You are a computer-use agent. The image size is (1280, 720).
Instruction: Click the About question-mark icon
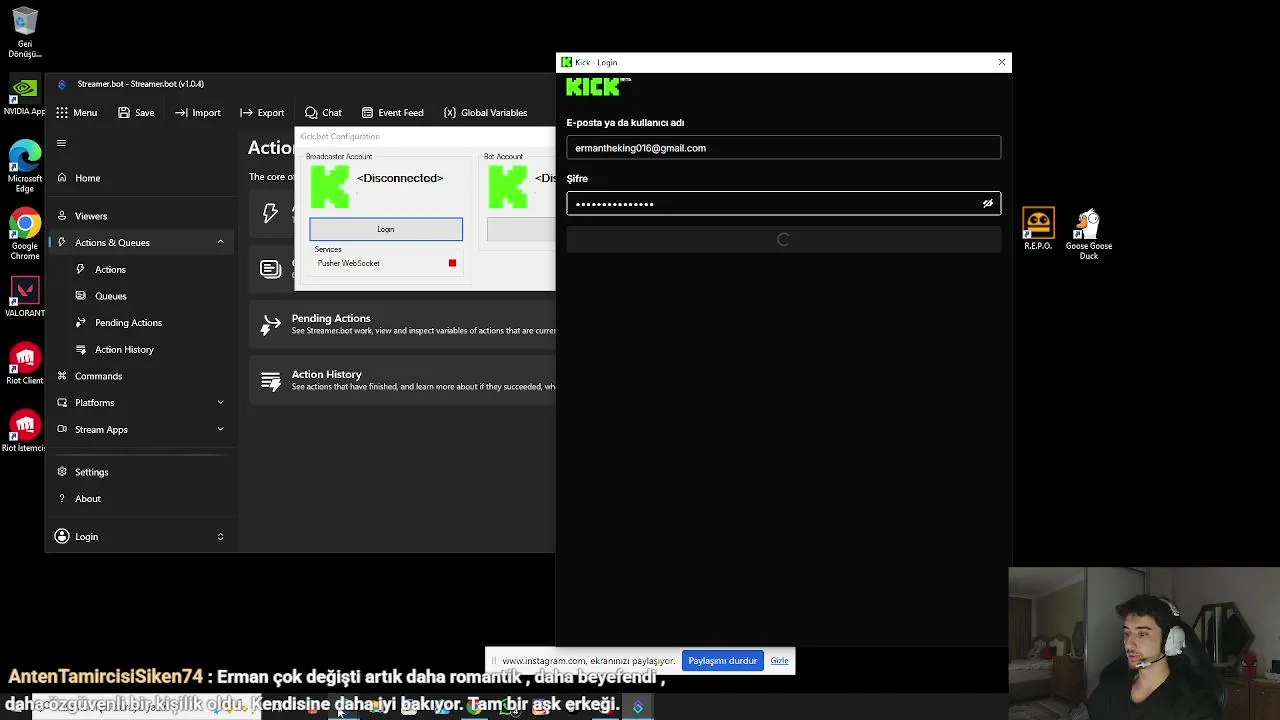pos(62,499)
